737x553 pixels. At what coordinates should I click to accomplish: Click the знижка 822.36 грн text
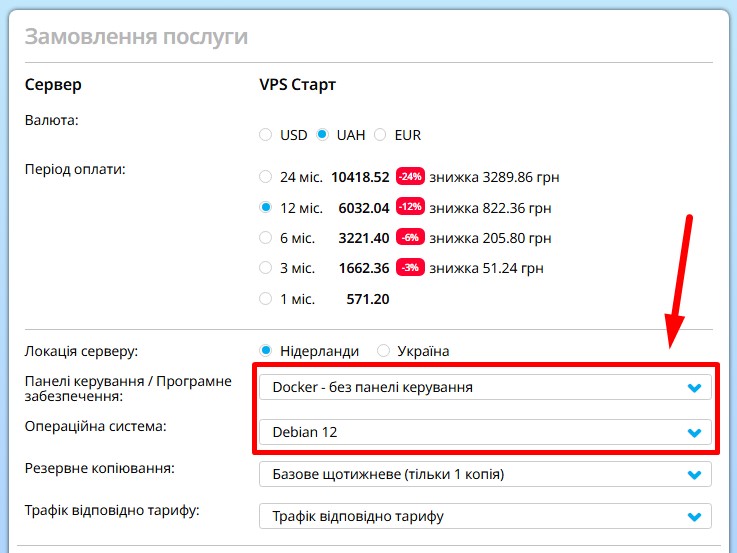coord(490,208)
